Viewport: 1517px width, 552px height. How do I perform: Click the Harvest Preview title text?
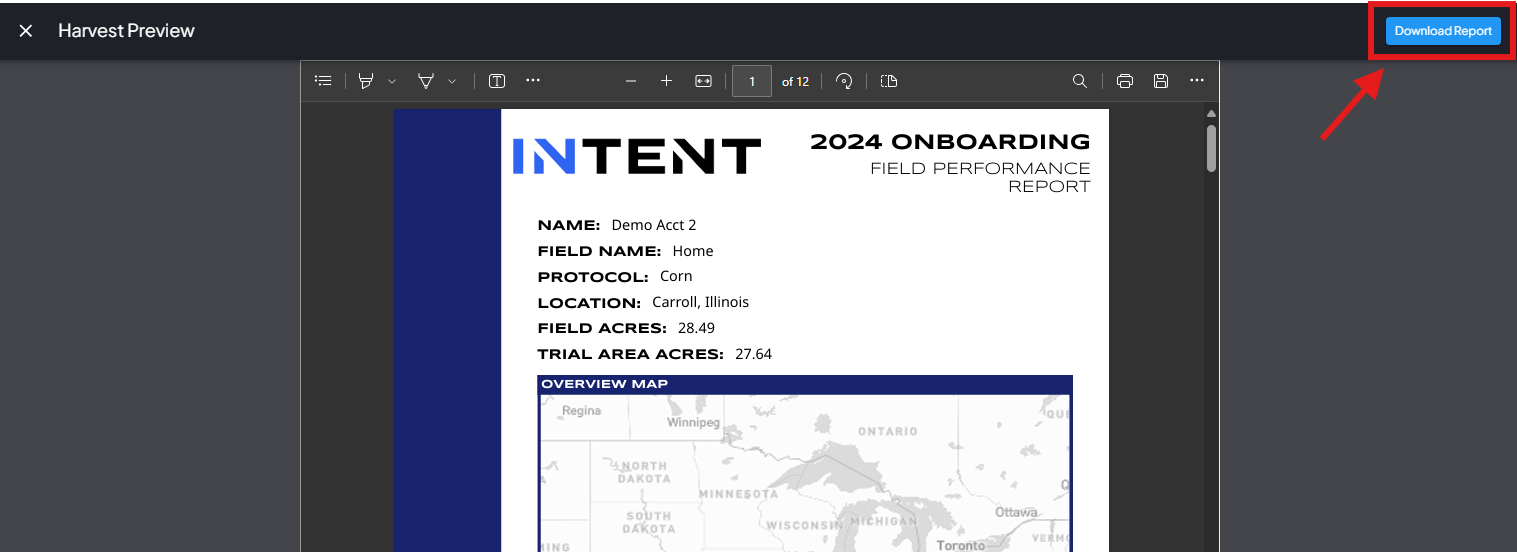click(x=126, y=31)
